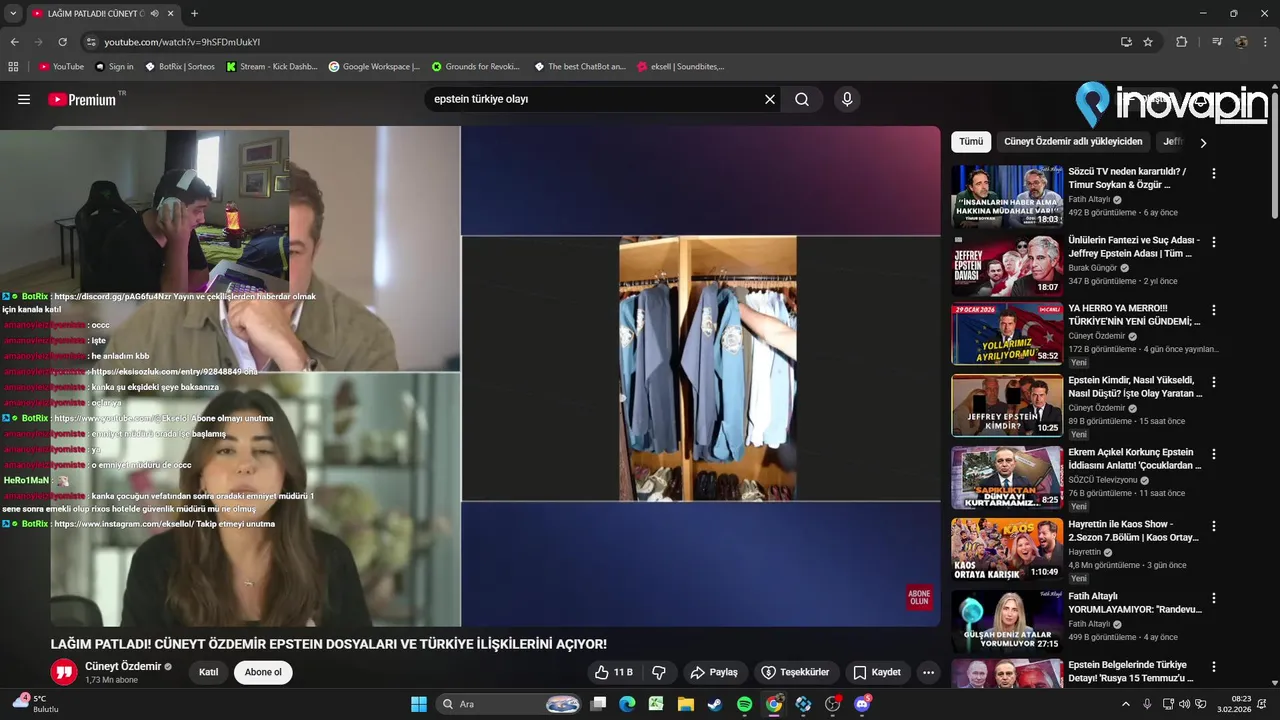Open options menu for 'Sözcü TV neden karartıldı?' video

1214,173
